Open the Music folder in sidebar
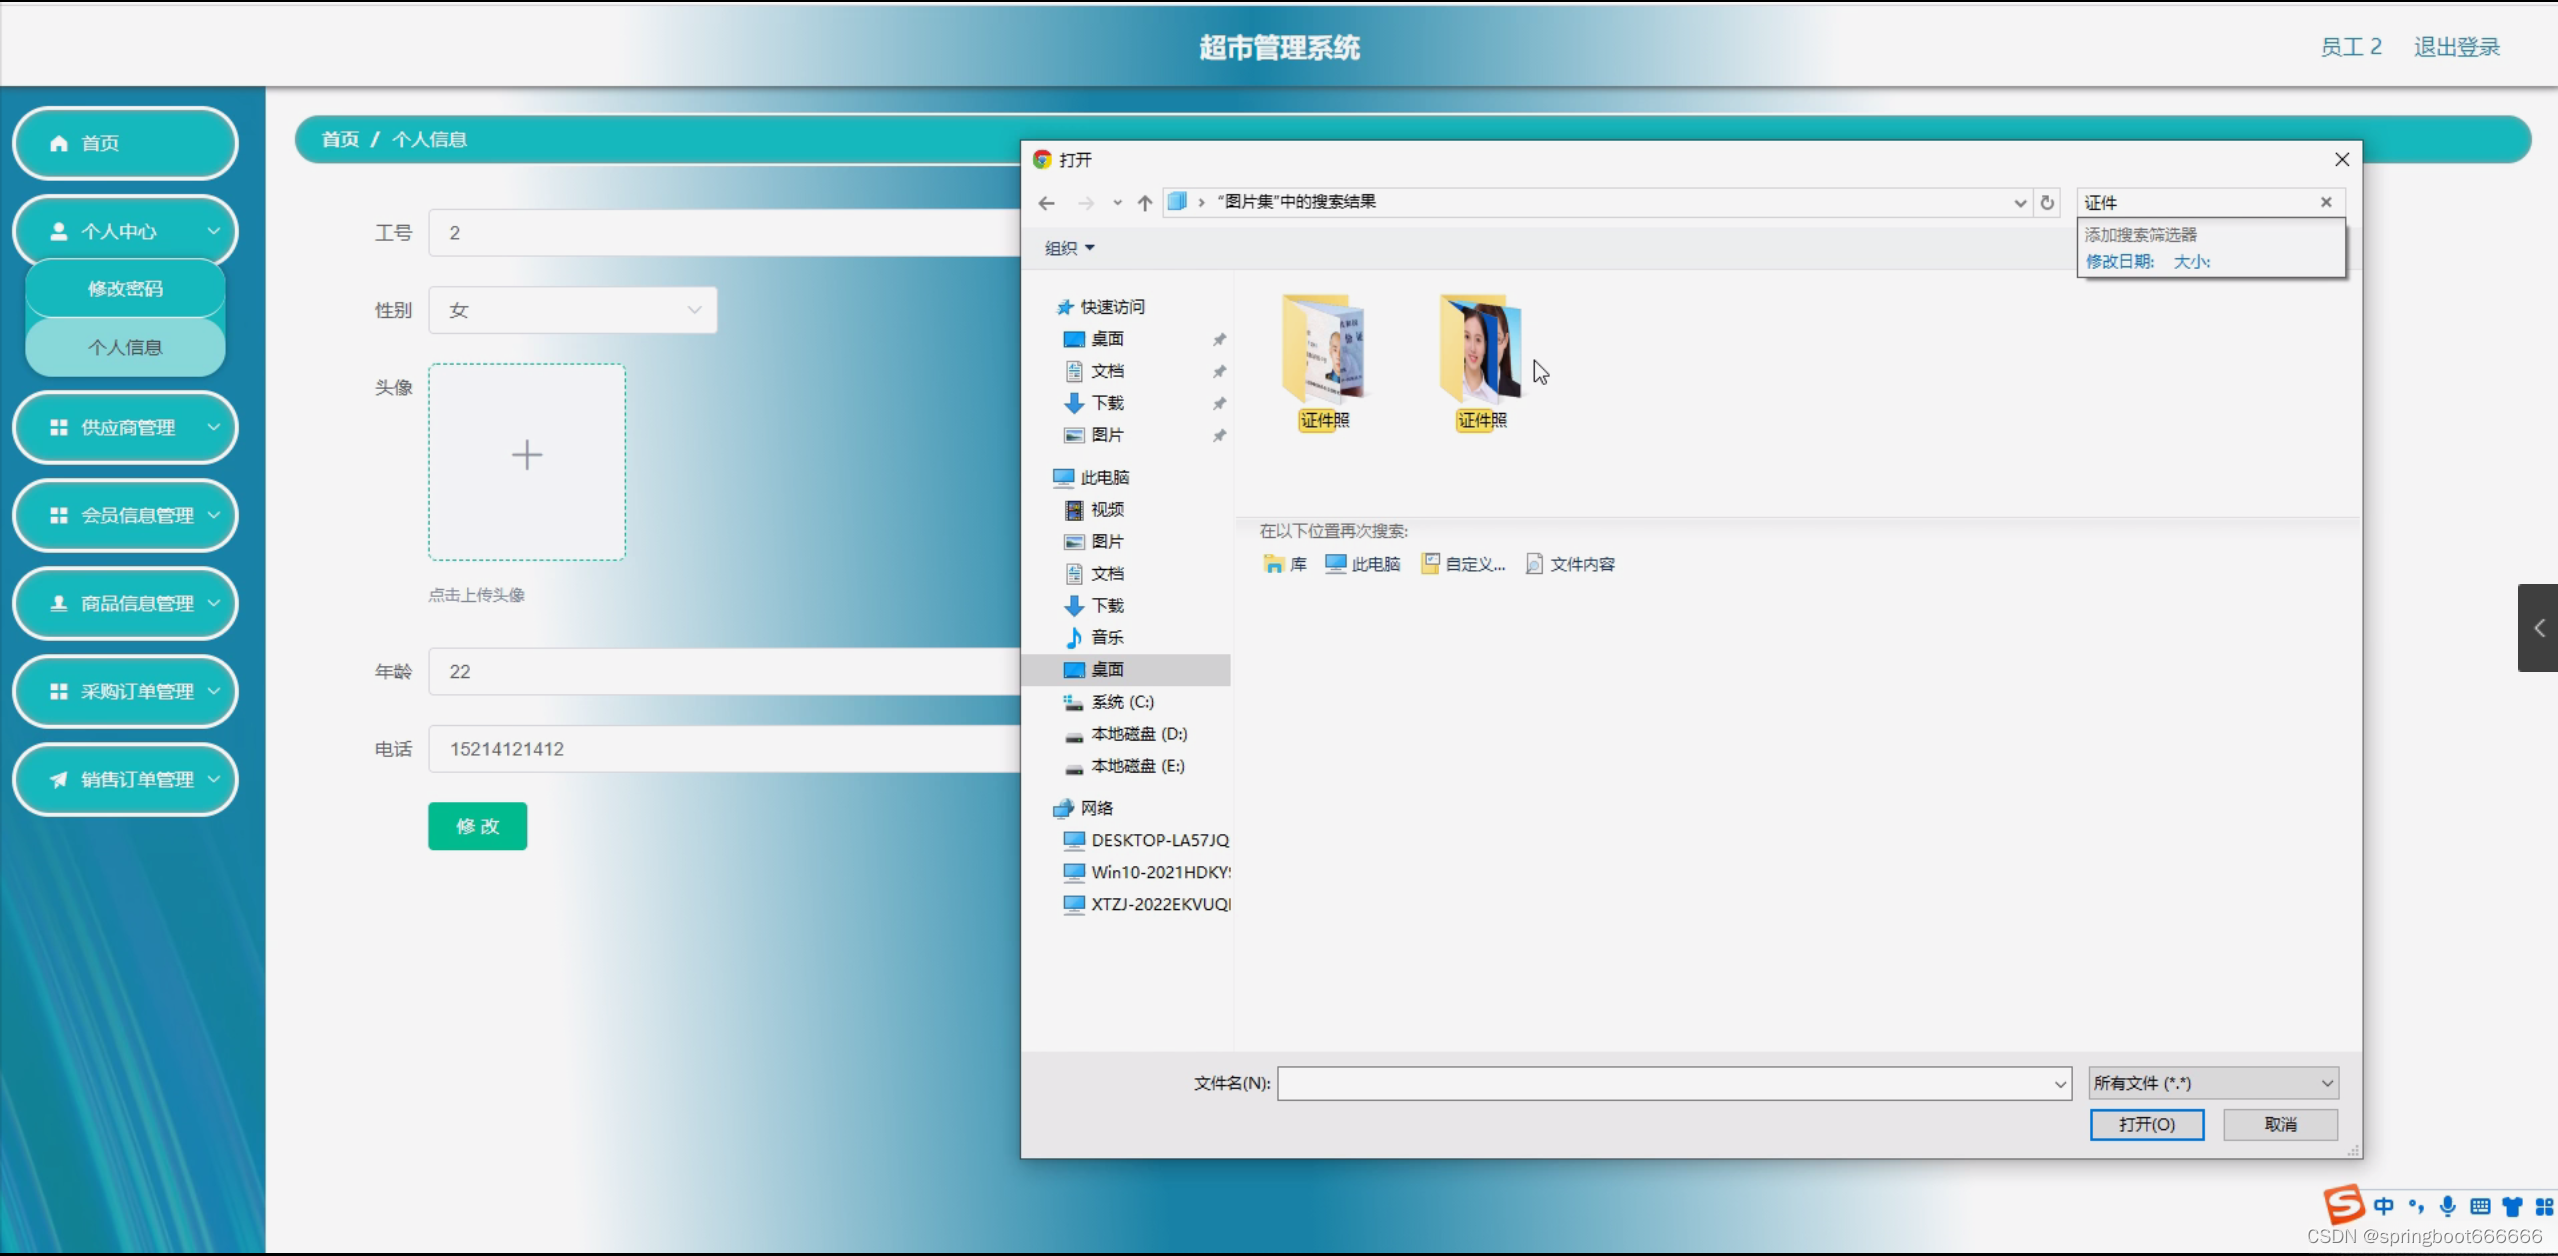This screenshot has height=1256, width=2558. [x=1106, y=637]
